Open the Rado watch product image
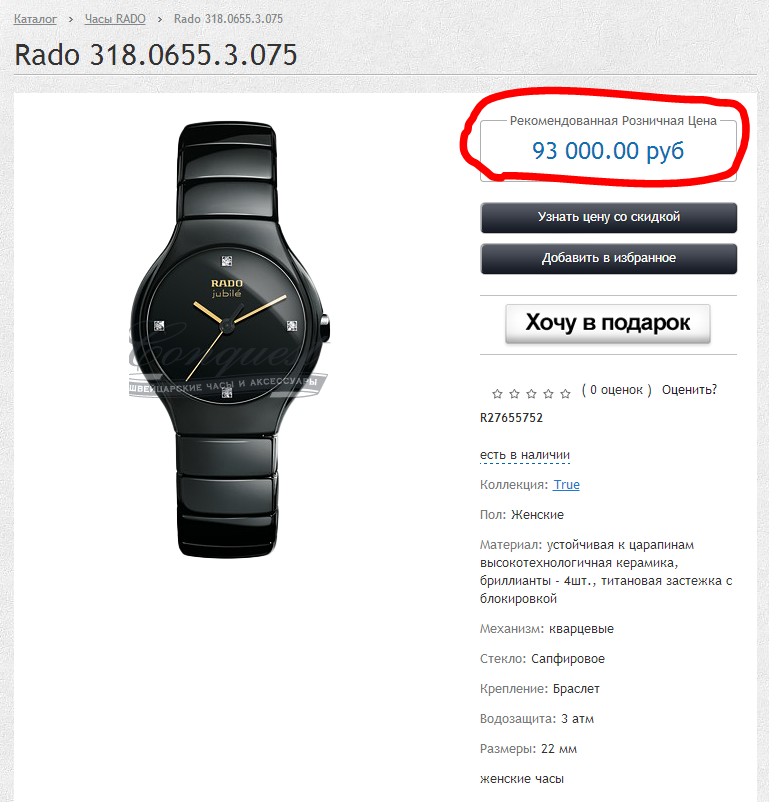The width and height of the screenshot is (769, 802). point(228,340)
